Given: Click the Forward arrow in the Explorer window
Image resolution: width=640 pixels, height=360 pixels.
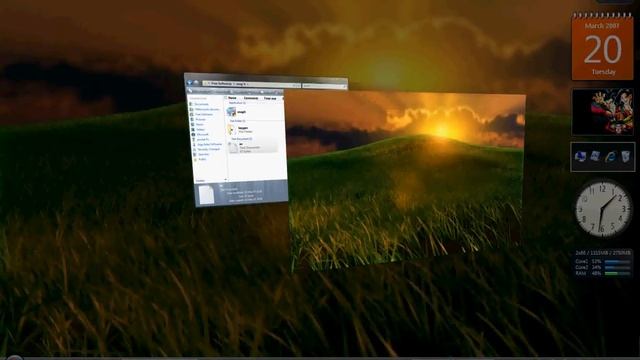Looking at the screenshot, I should (x=196, y=83).
